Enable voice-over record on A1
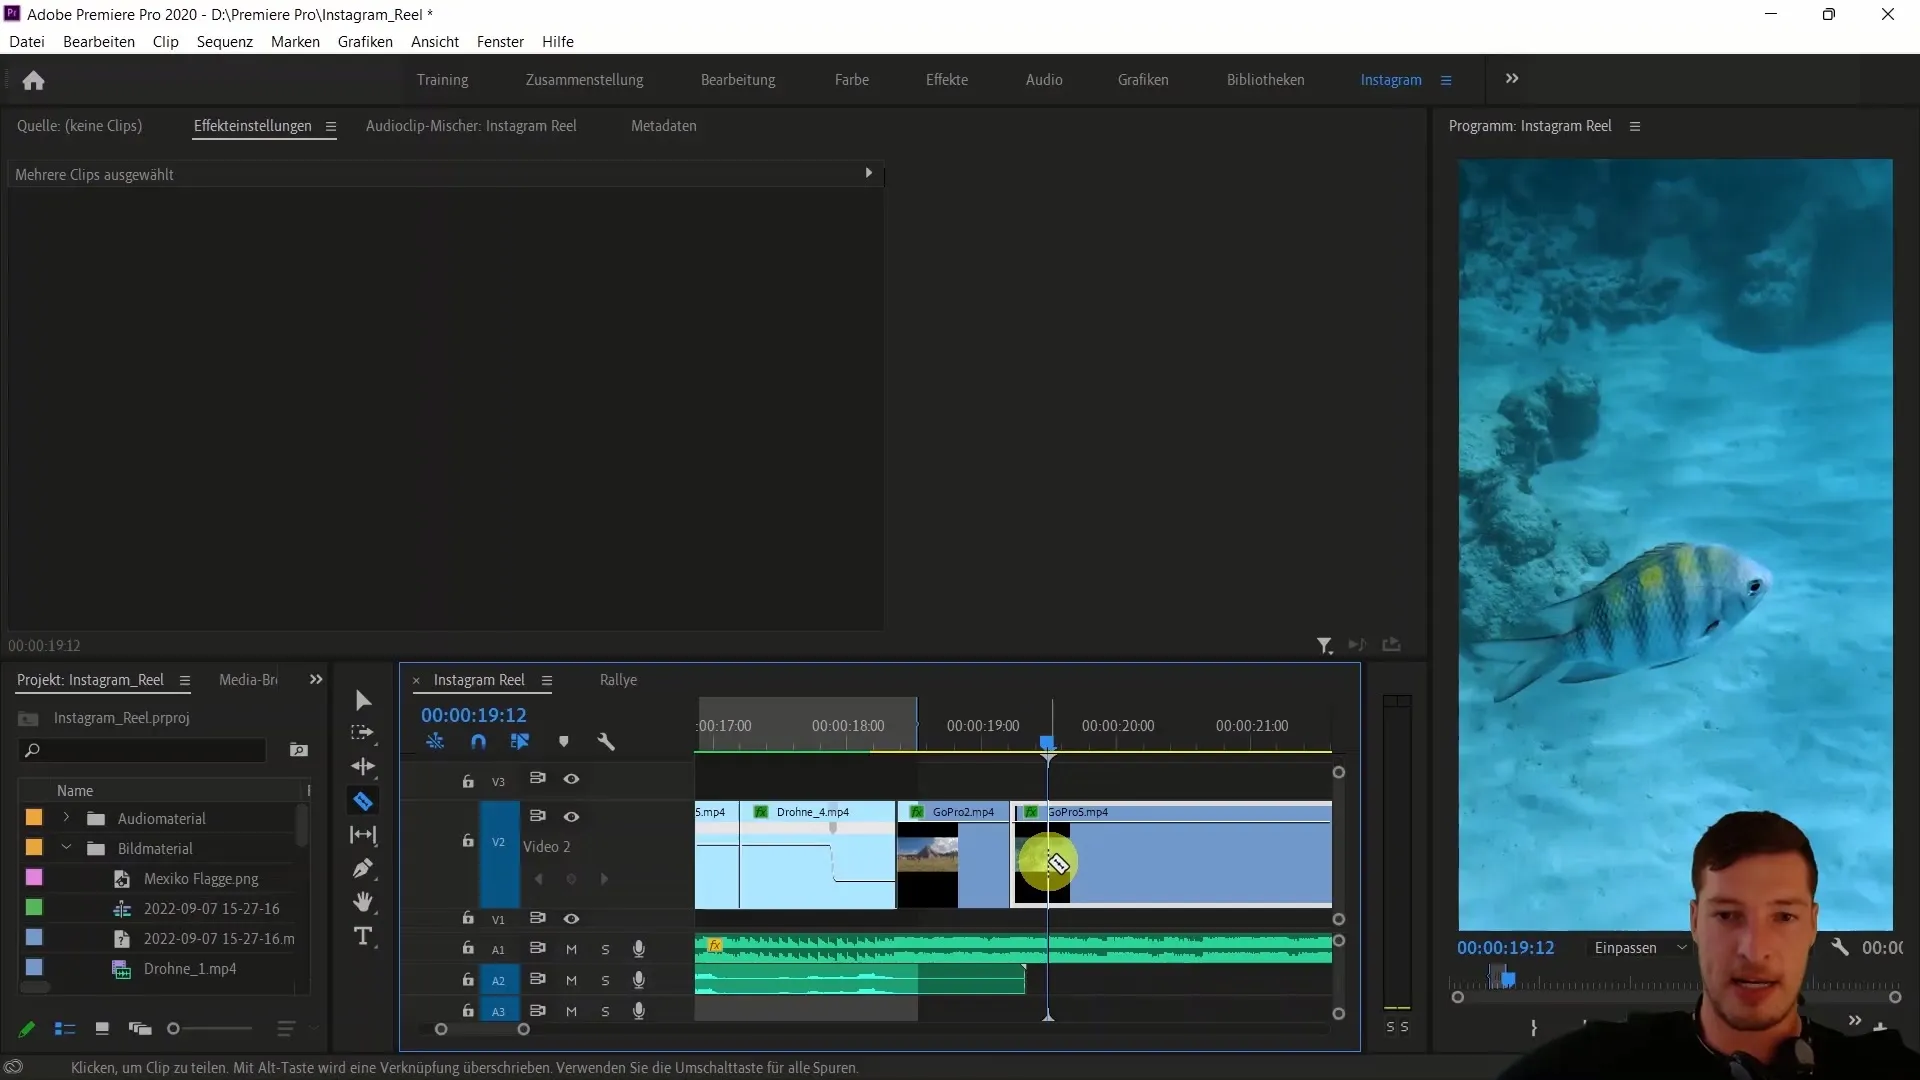This screenshot has width=1920, height=1080. 639,949
